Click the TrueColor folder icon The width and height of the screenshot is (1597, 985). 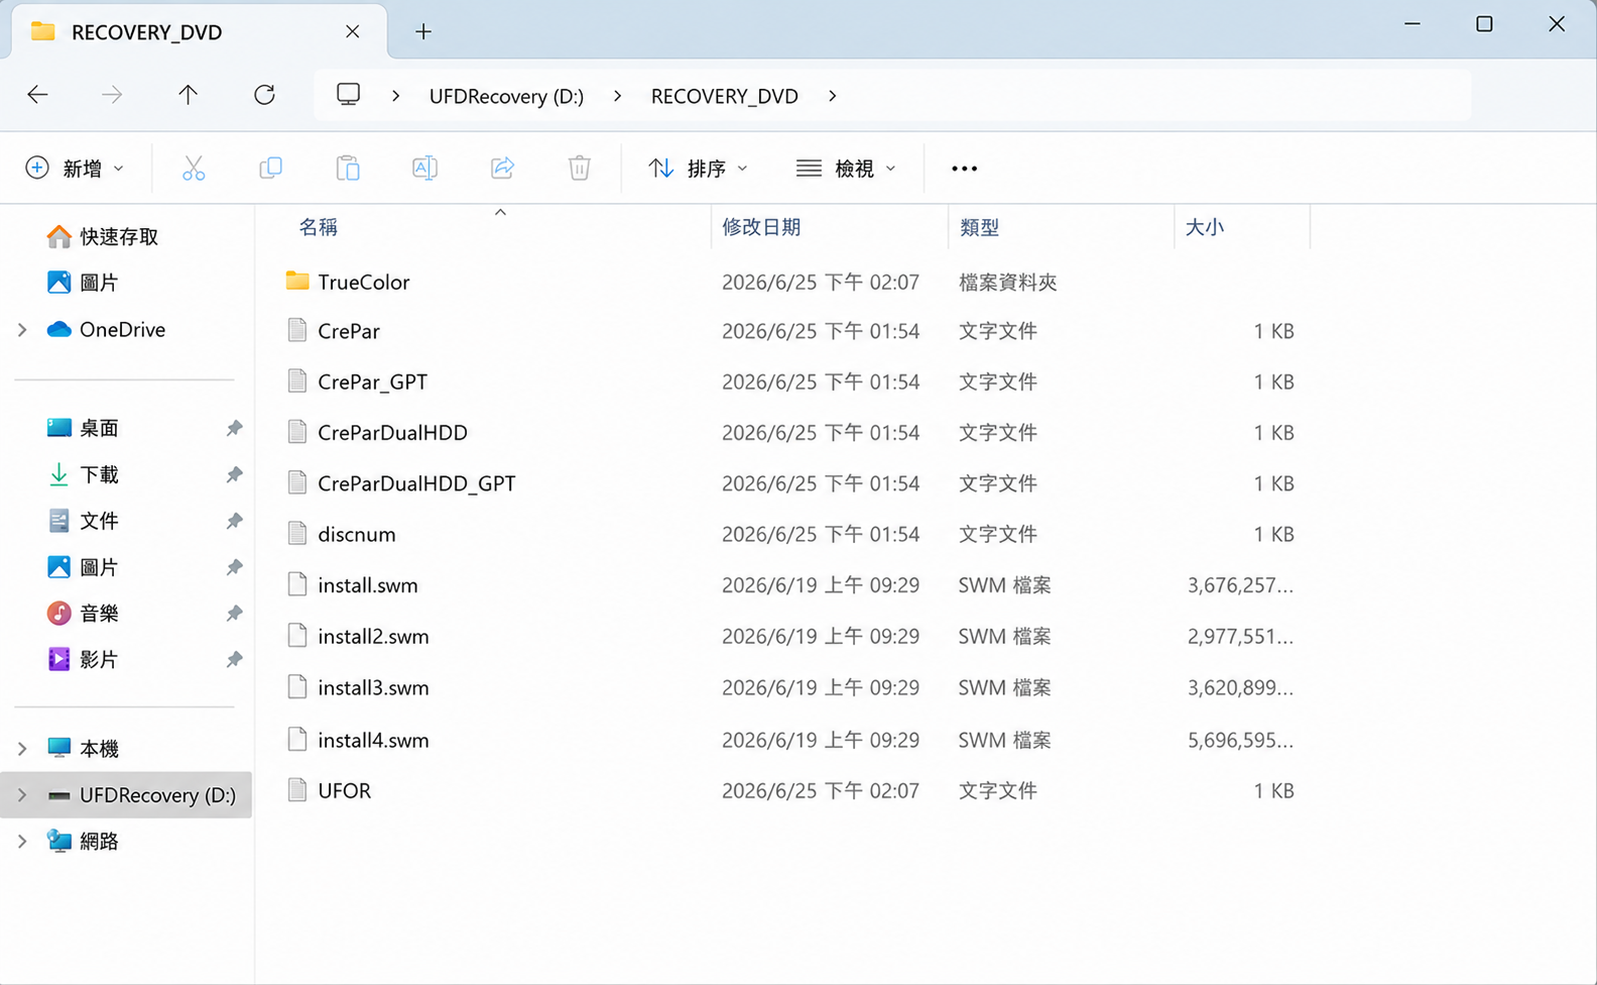click(297, 281)
